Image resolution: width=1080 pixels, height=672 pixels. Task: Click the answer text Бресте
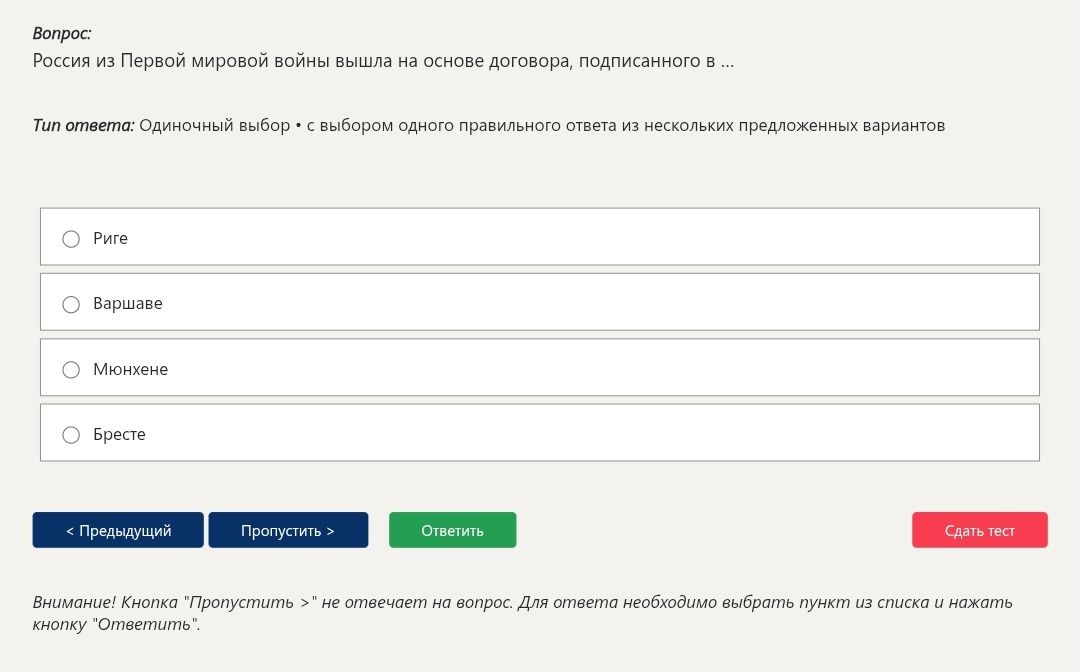(x=119, y=434)
